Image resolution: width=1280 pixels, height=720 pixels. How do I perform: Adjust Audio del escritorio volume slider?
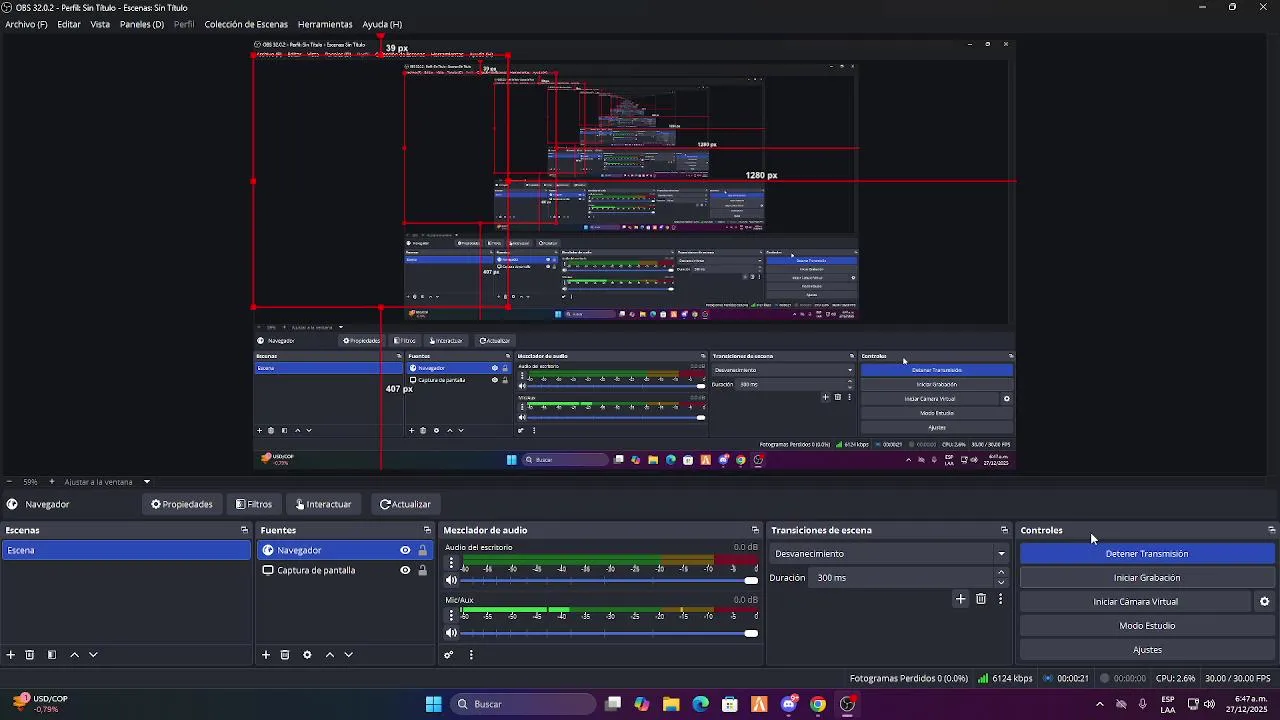pos(609,580)
